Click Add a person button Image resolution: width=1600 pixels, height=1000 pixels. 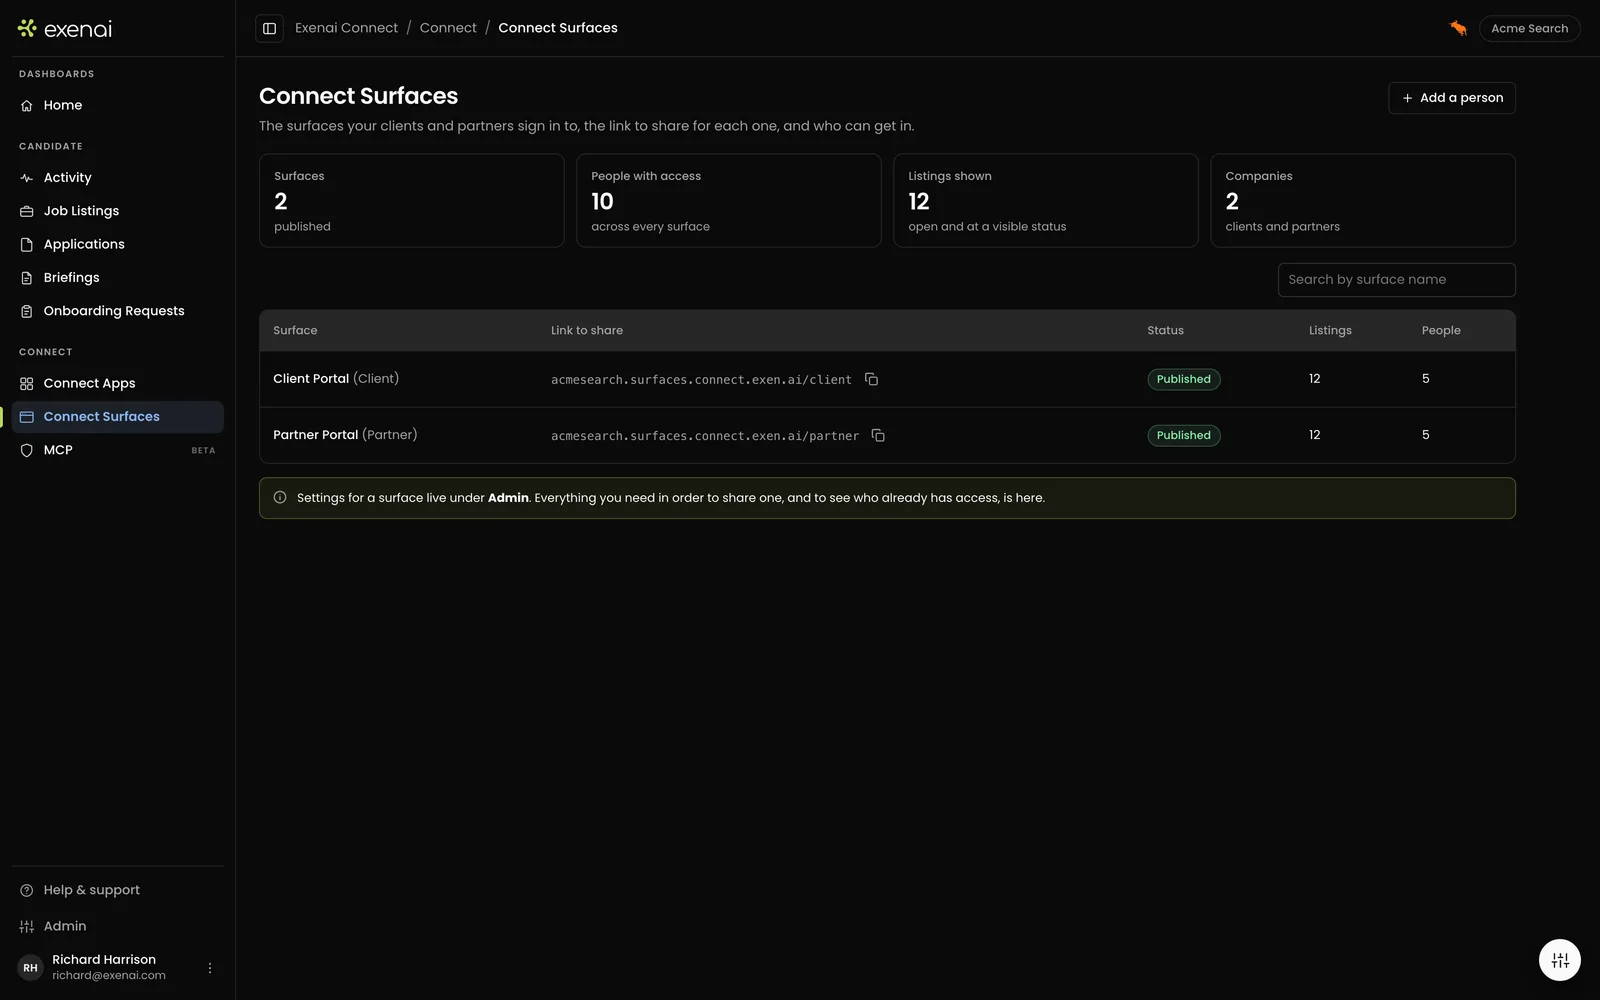point(1452,98)
